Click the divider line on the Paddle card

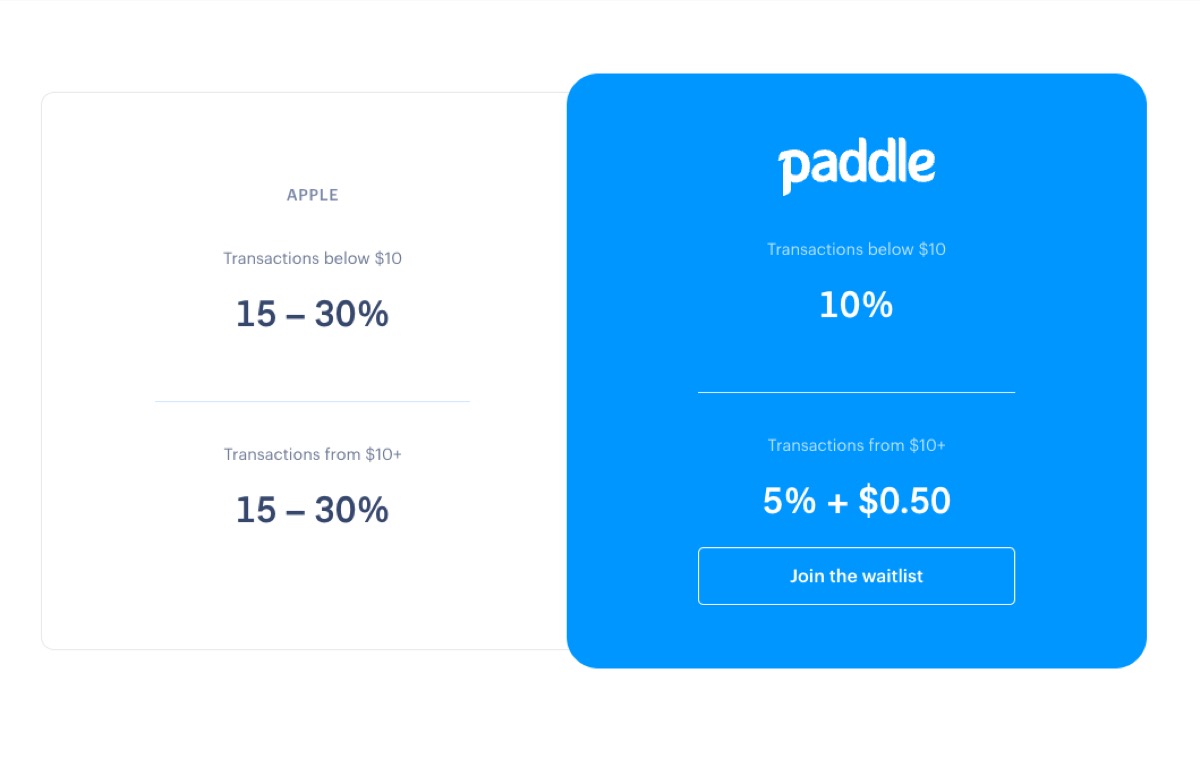pos(856,390)
